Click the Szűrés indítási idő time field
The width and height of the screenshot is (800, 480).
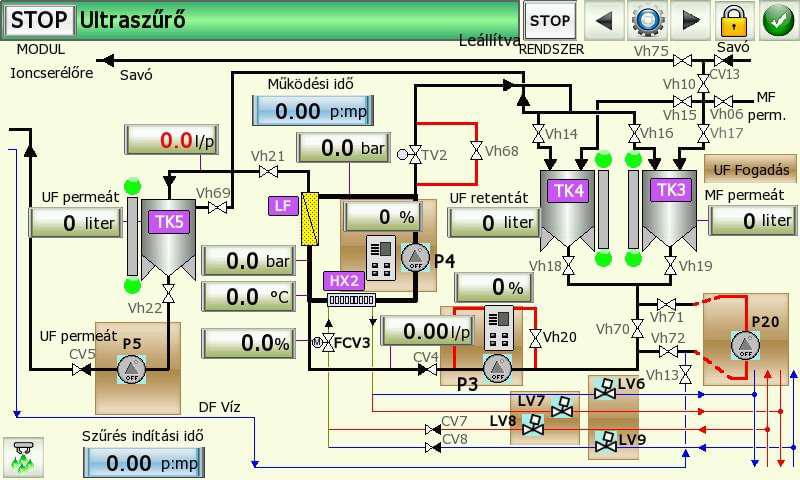tap(142, 462)
